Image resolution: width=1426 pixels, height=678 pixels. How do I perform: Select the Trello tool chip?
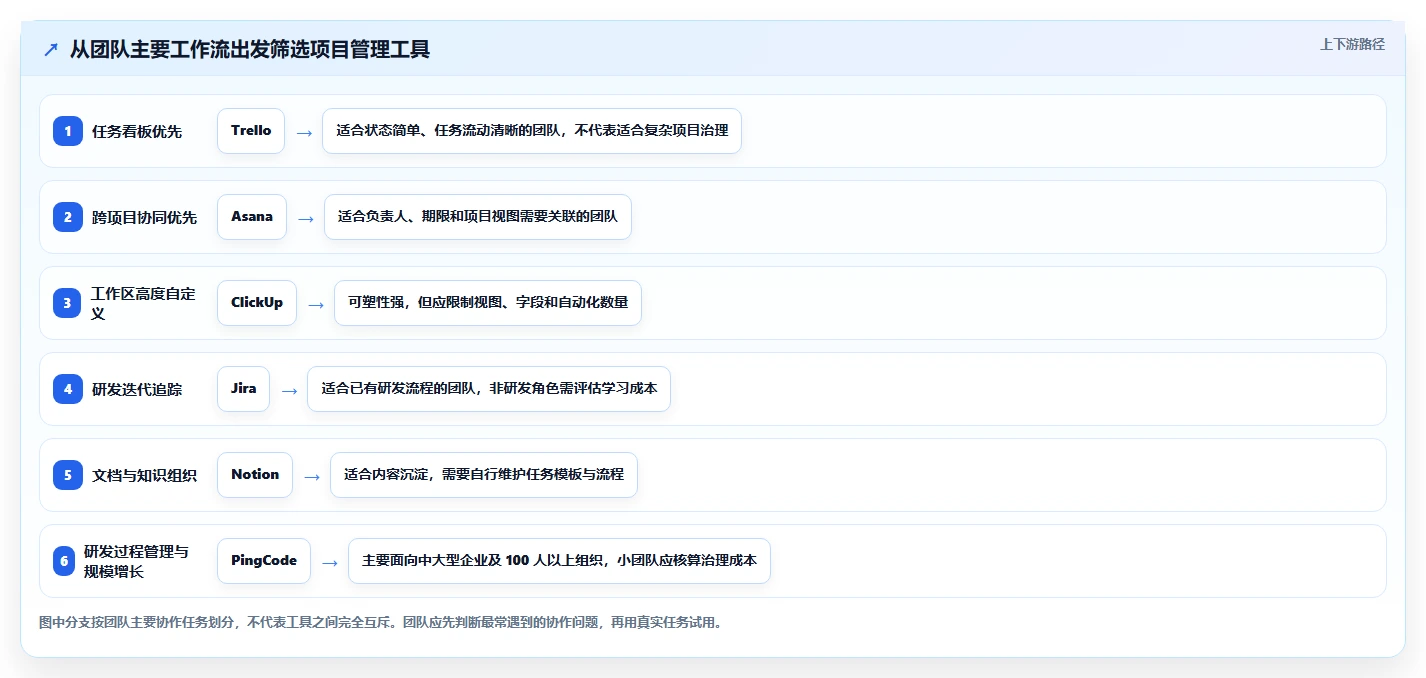[x=251, y=131]
